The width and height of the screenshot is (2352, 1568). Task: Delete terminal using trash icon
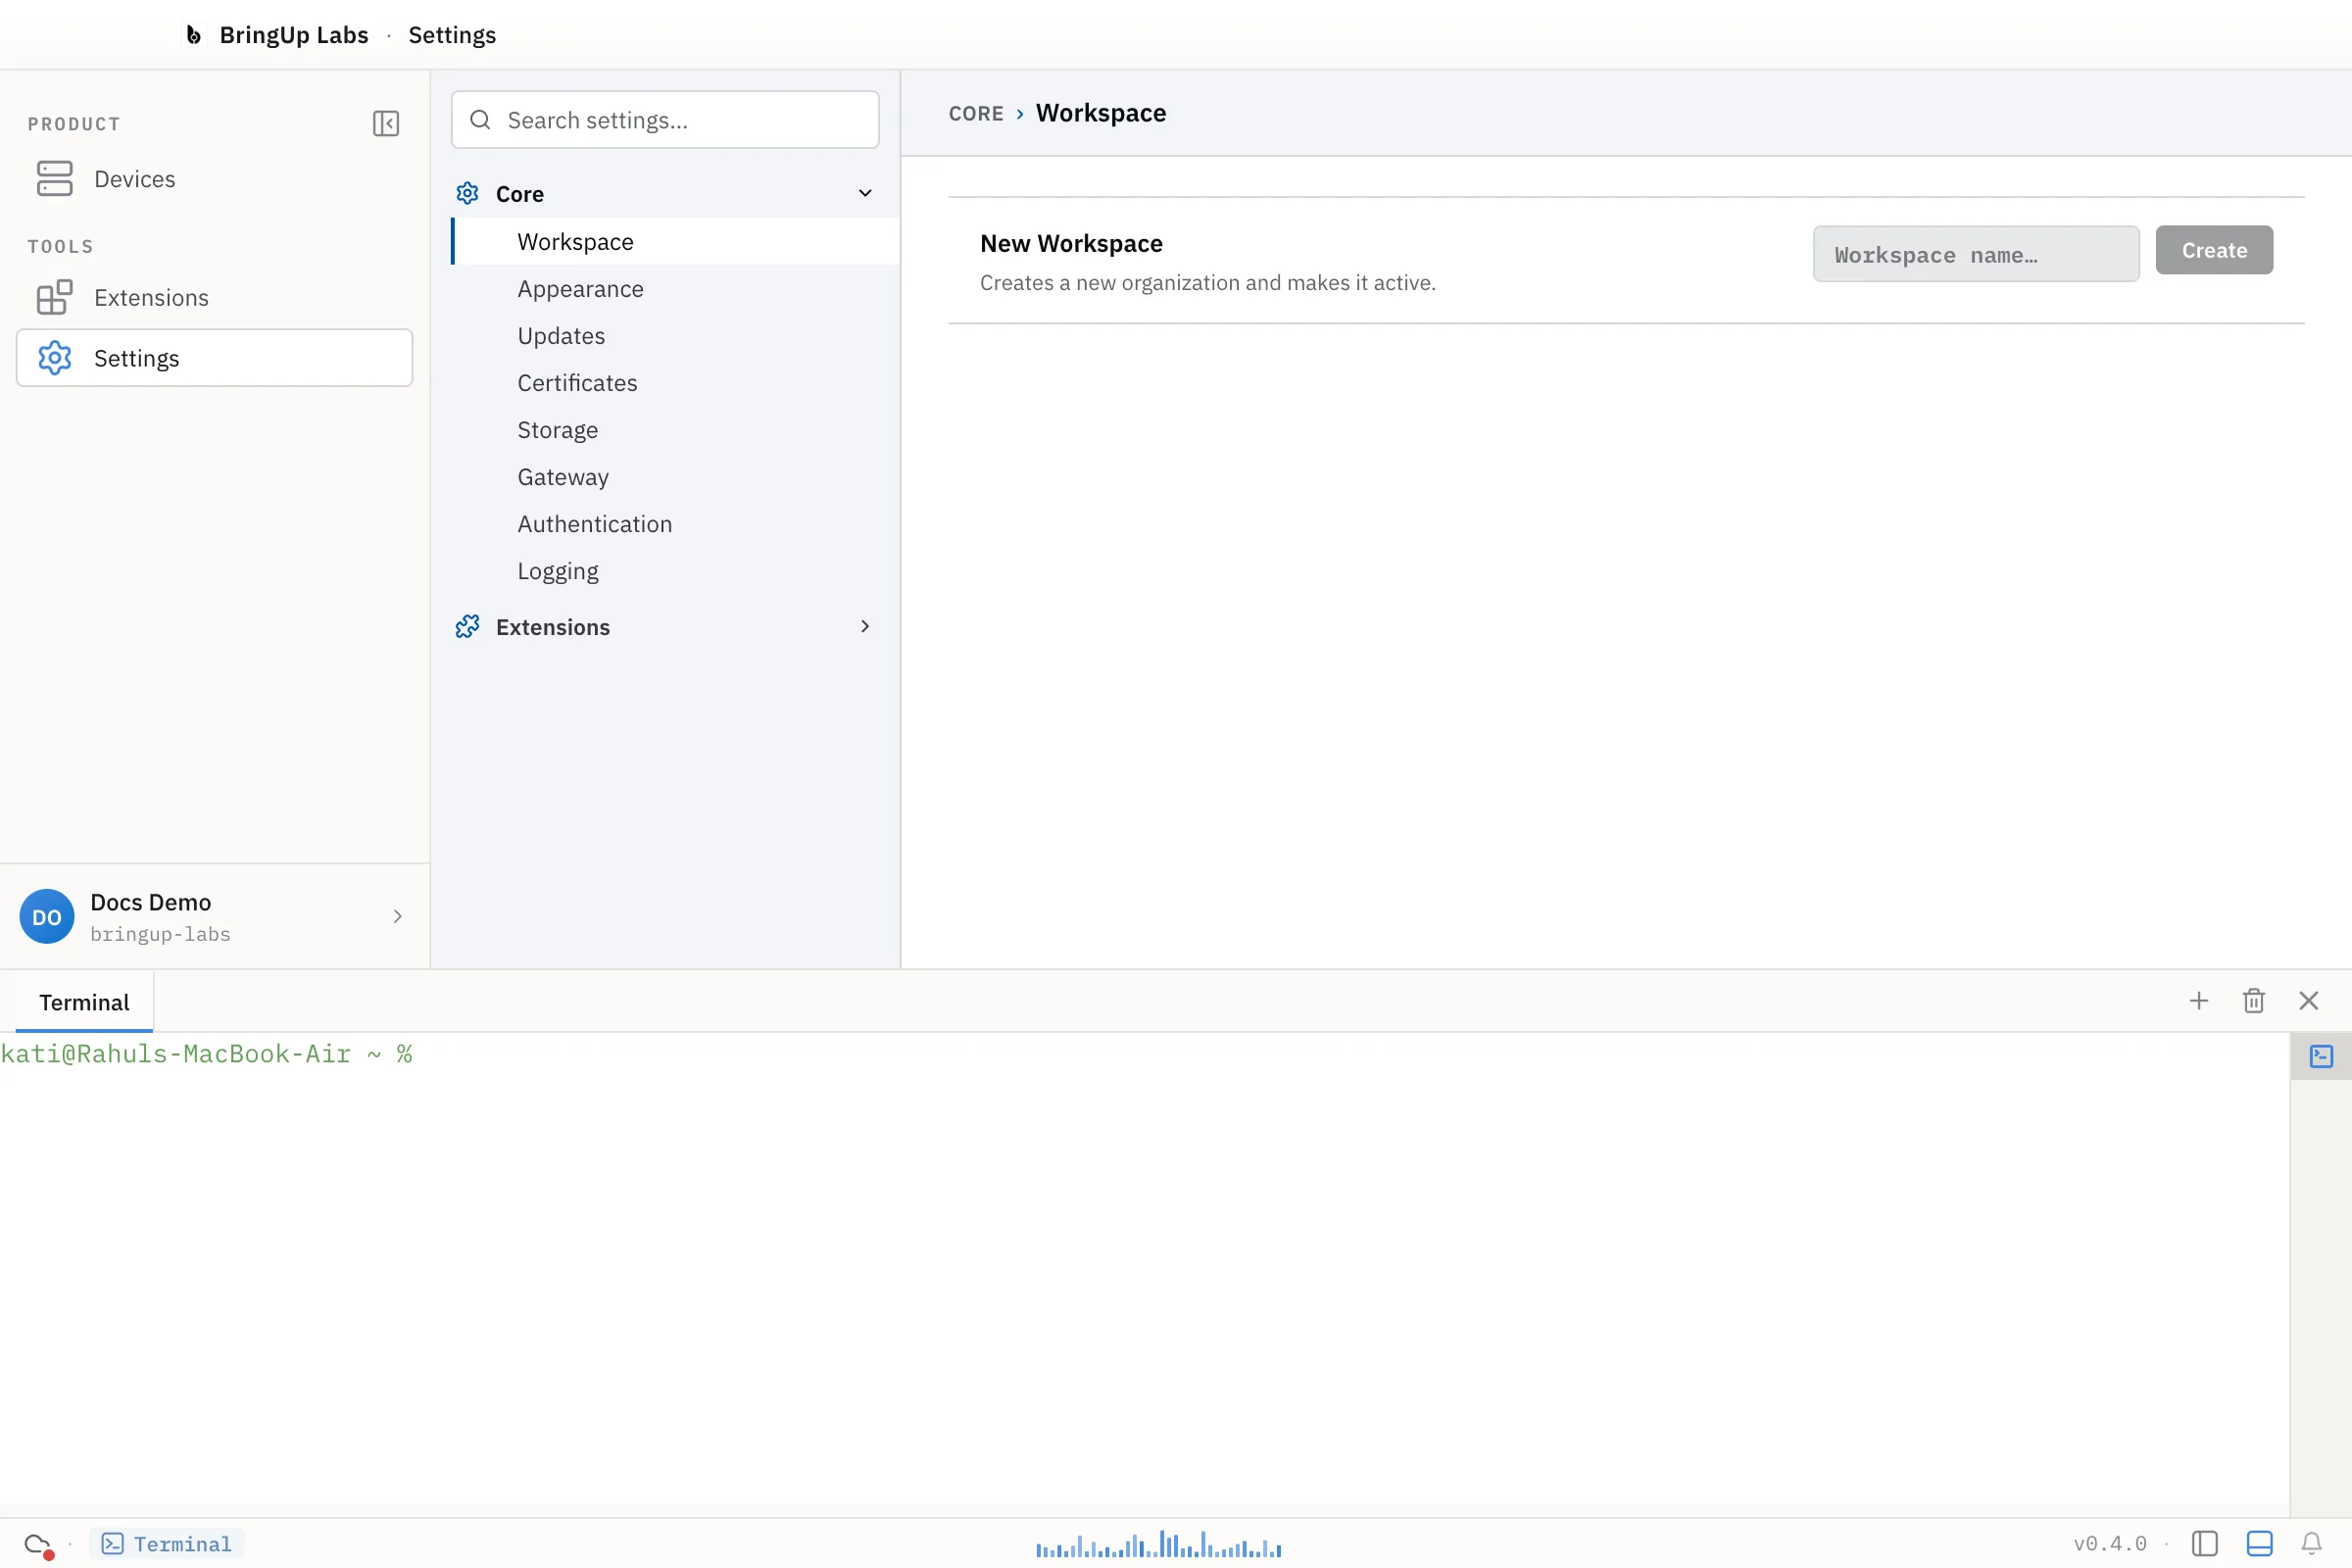click(2253, 1001)
